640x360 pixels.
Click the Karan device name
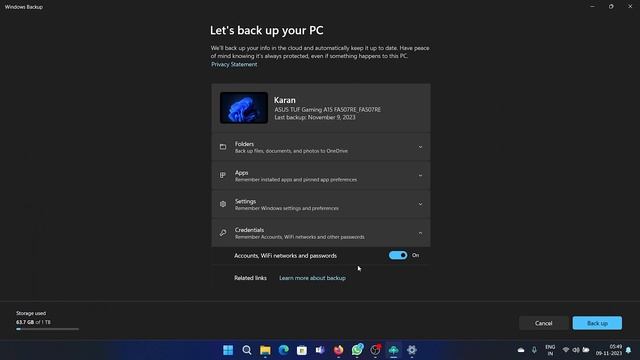point(284,100)
